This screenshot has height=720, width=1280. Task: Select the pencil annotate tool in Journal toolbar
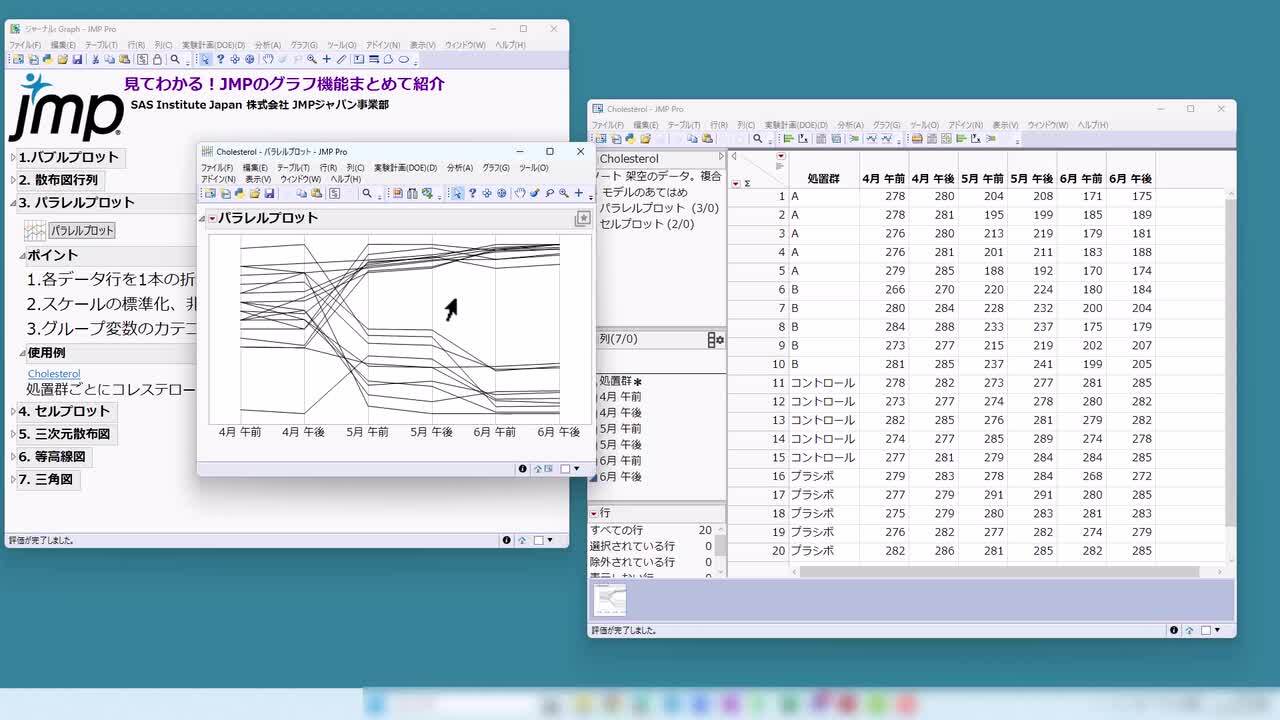341,59
